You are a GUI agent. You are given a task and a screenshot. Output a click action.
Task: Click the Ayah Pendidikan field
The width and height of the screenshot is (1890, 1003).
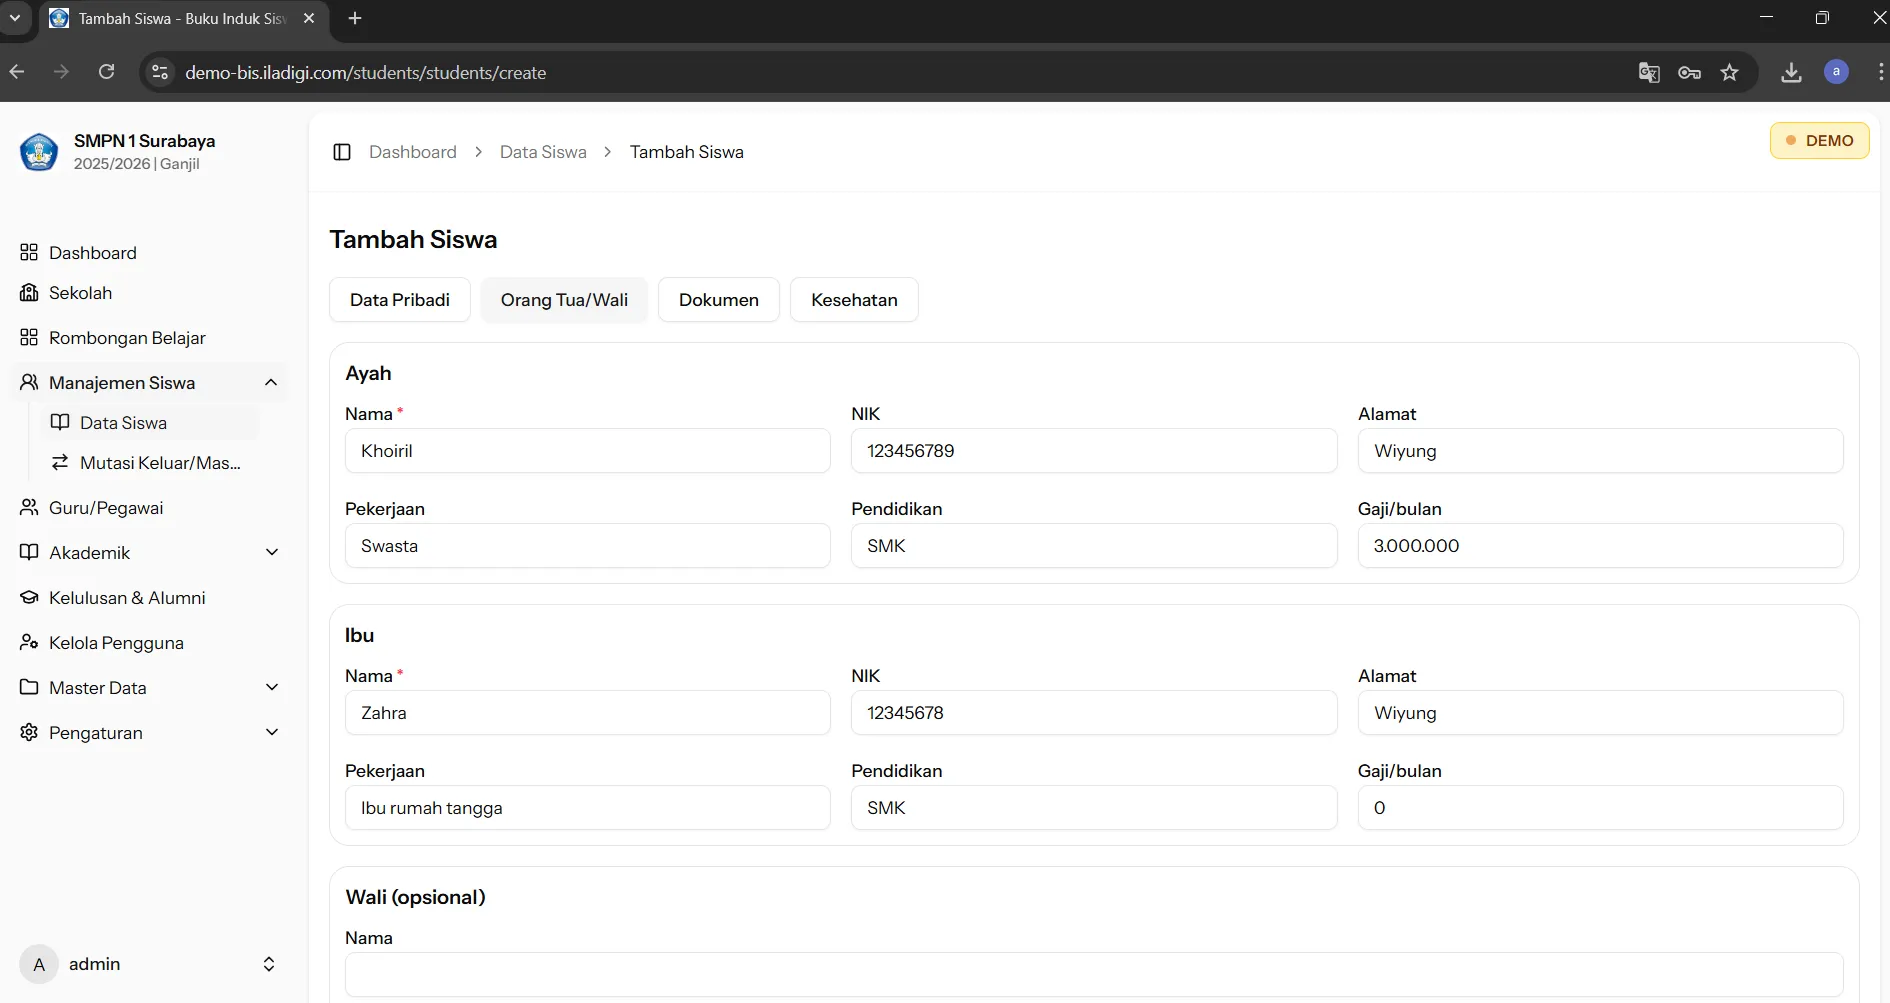click(x=1094, y=546)
